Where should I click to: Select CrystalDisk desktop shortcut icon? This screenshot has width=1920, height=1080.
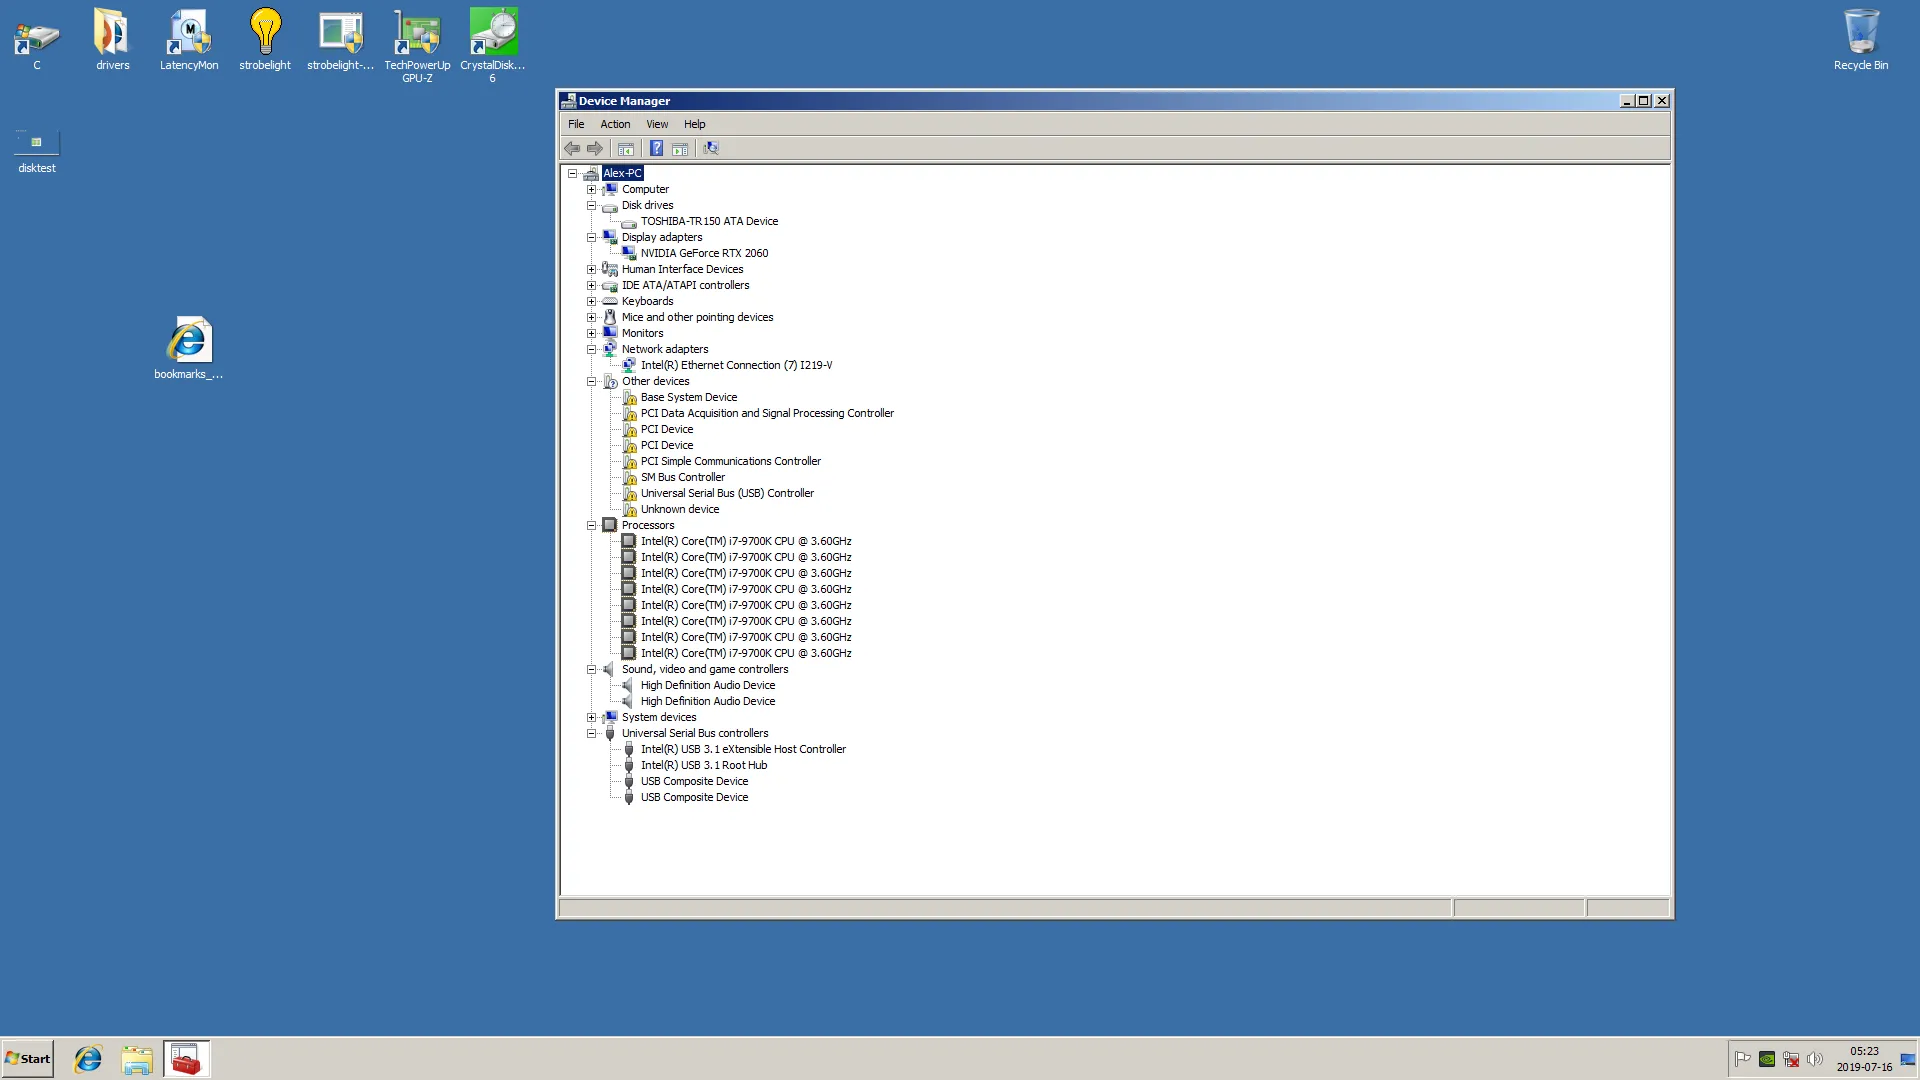(493, 34)
